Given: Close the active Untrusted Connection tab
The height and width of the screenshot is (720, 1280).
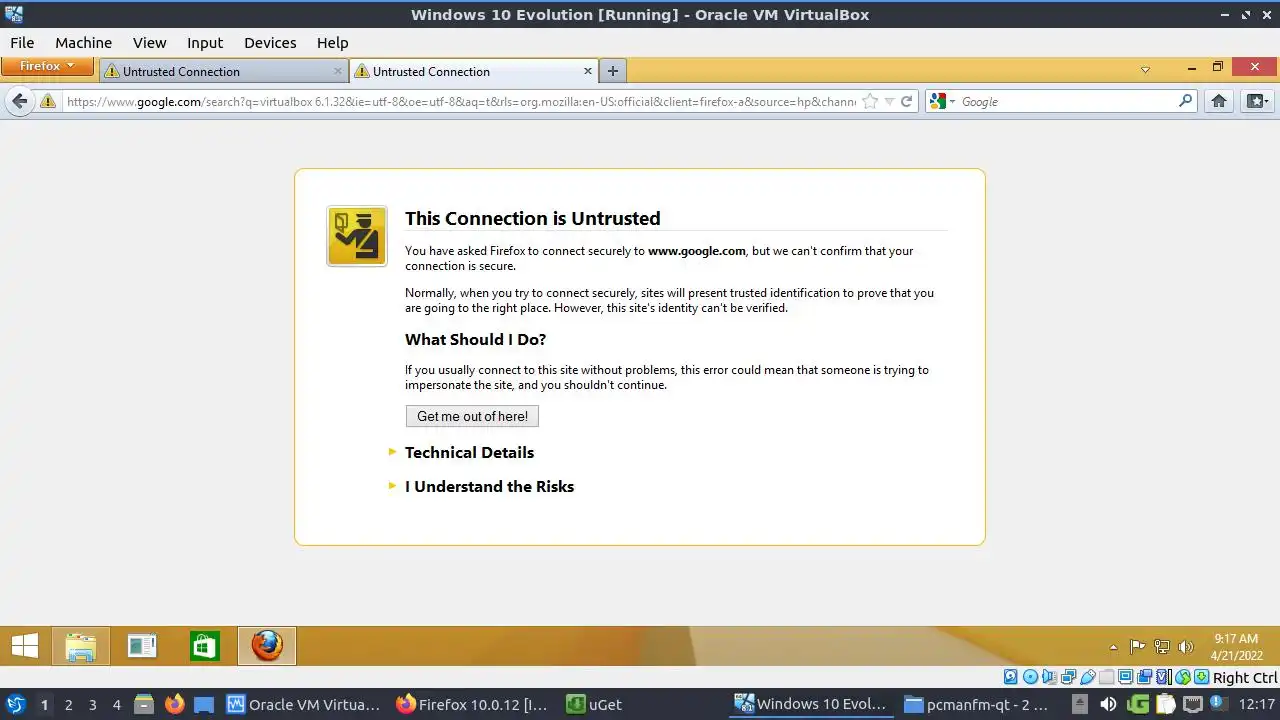Looking at the screenshot, I should (588, 71).
